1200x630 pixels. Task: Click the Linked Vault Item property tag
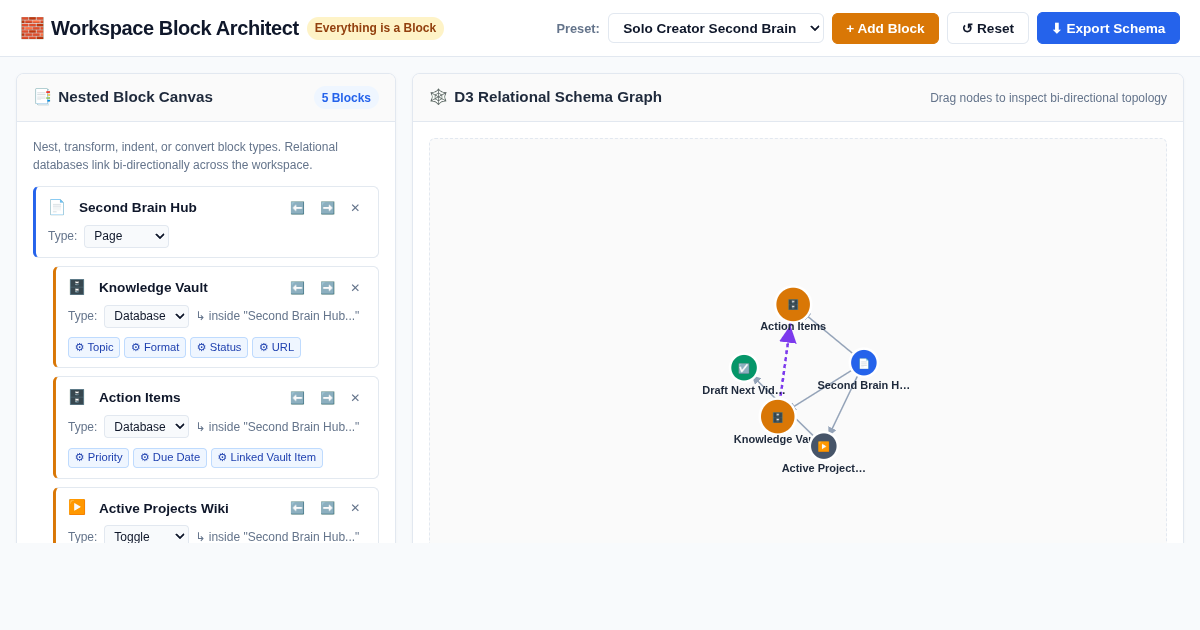pos(267,457)
